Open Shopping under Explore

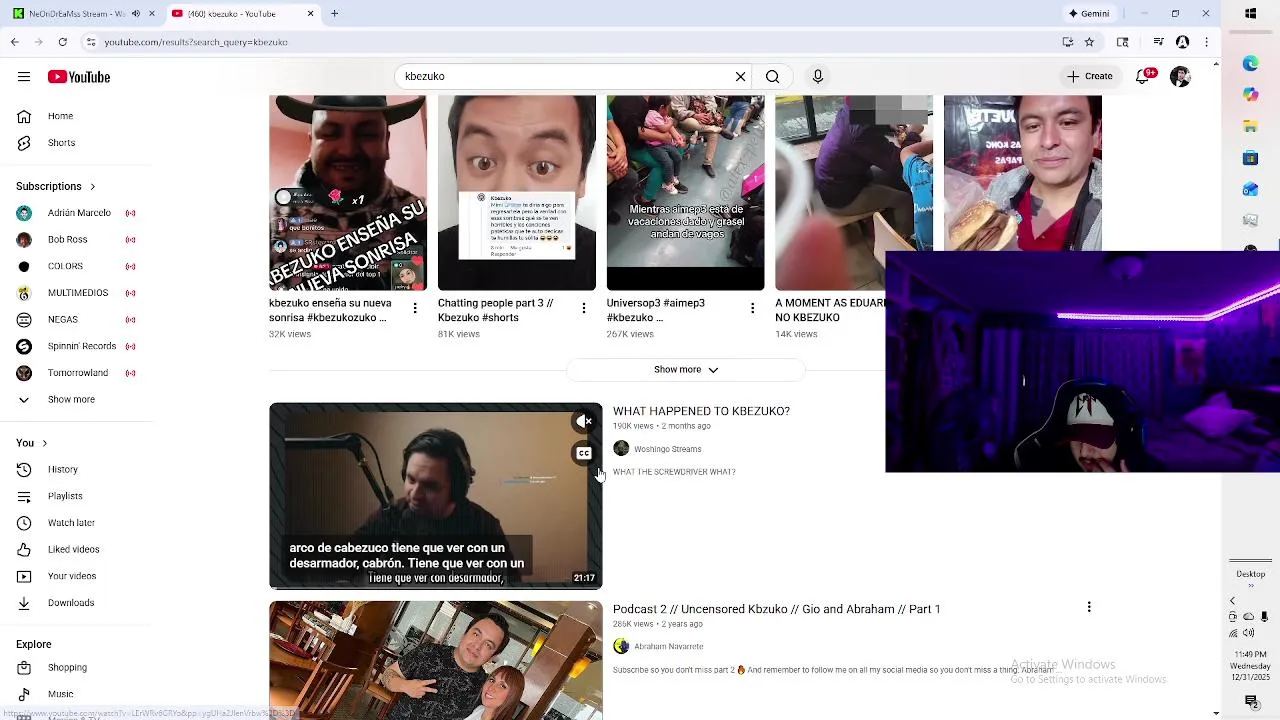(67, 667)
